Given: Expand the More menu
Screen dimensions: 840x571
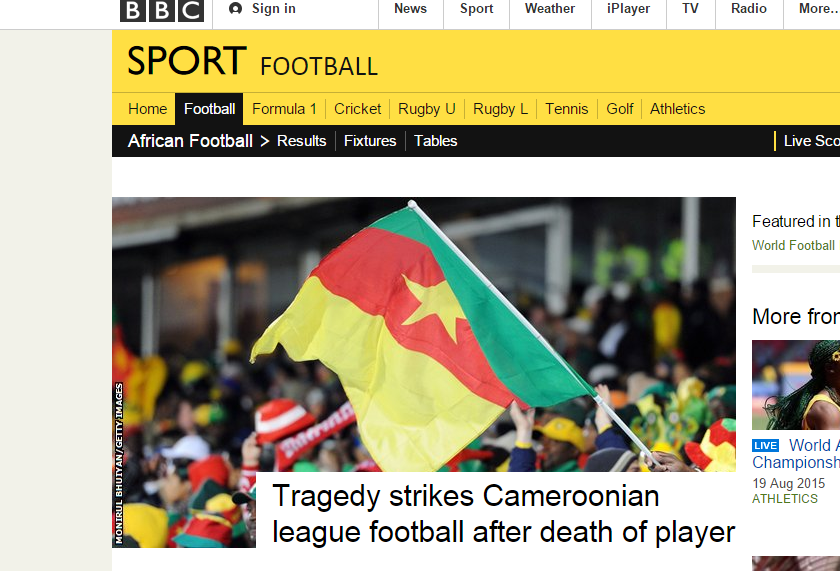Looking at the screenshot, I should (x=818, y=9).
